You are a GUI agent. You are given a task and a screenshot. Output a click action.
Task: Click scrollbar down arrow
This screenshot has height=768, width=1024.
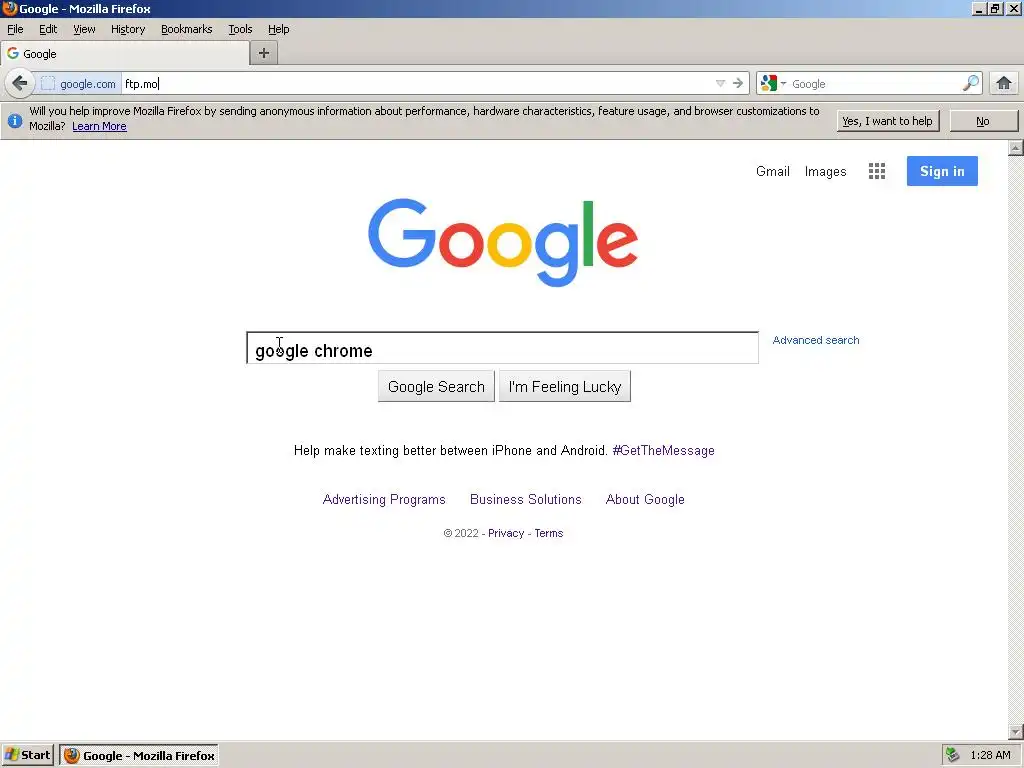tap(1016, 732)
